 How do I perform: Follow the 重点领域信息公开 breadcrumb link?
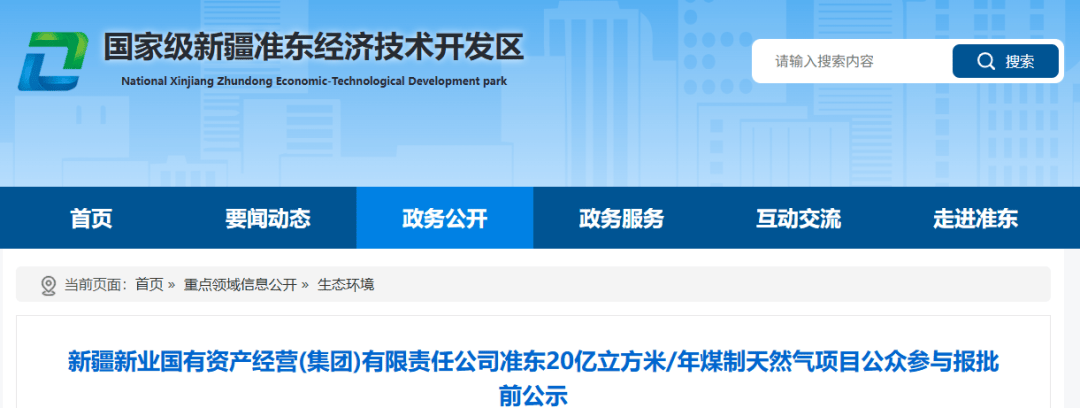click(x=240, y=285)
